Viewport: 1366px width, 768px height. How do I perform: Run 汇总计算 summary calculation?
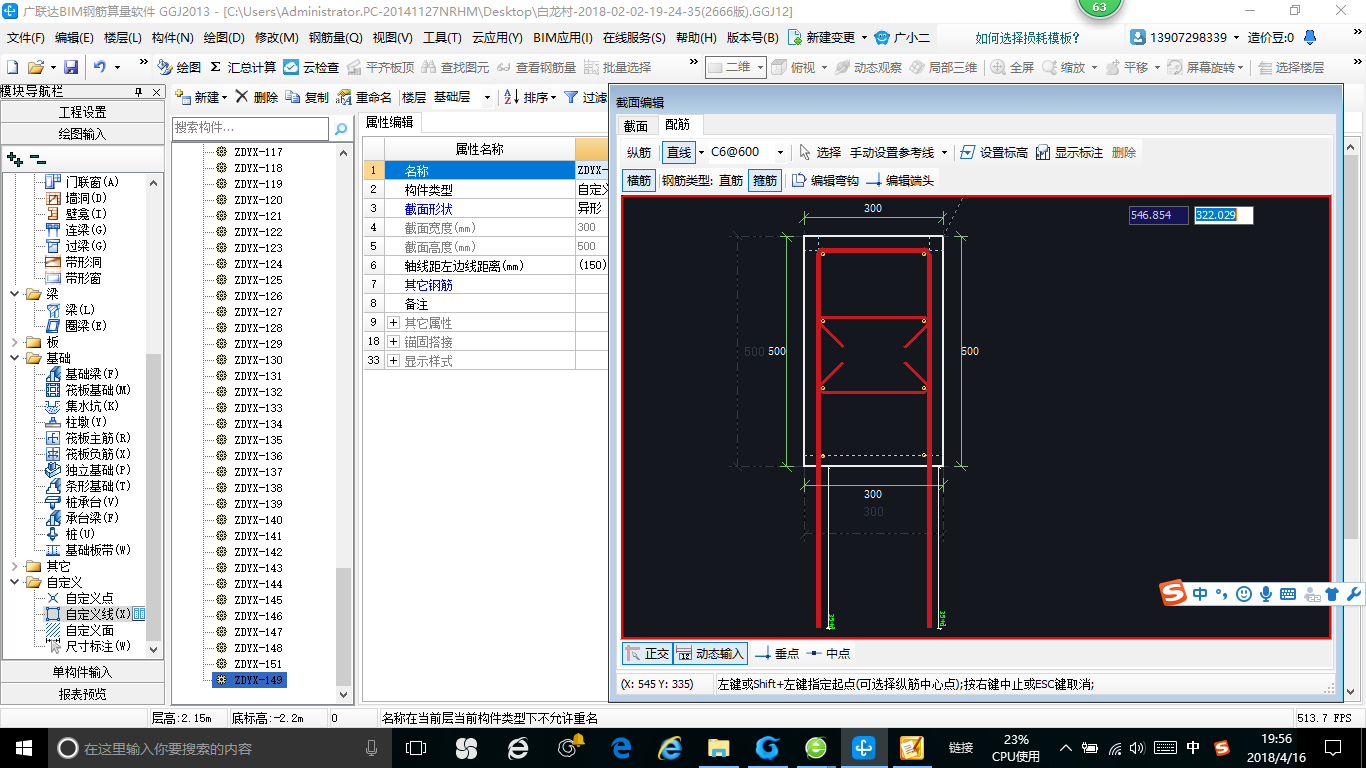pyautogui.click(x=243, y=67)
